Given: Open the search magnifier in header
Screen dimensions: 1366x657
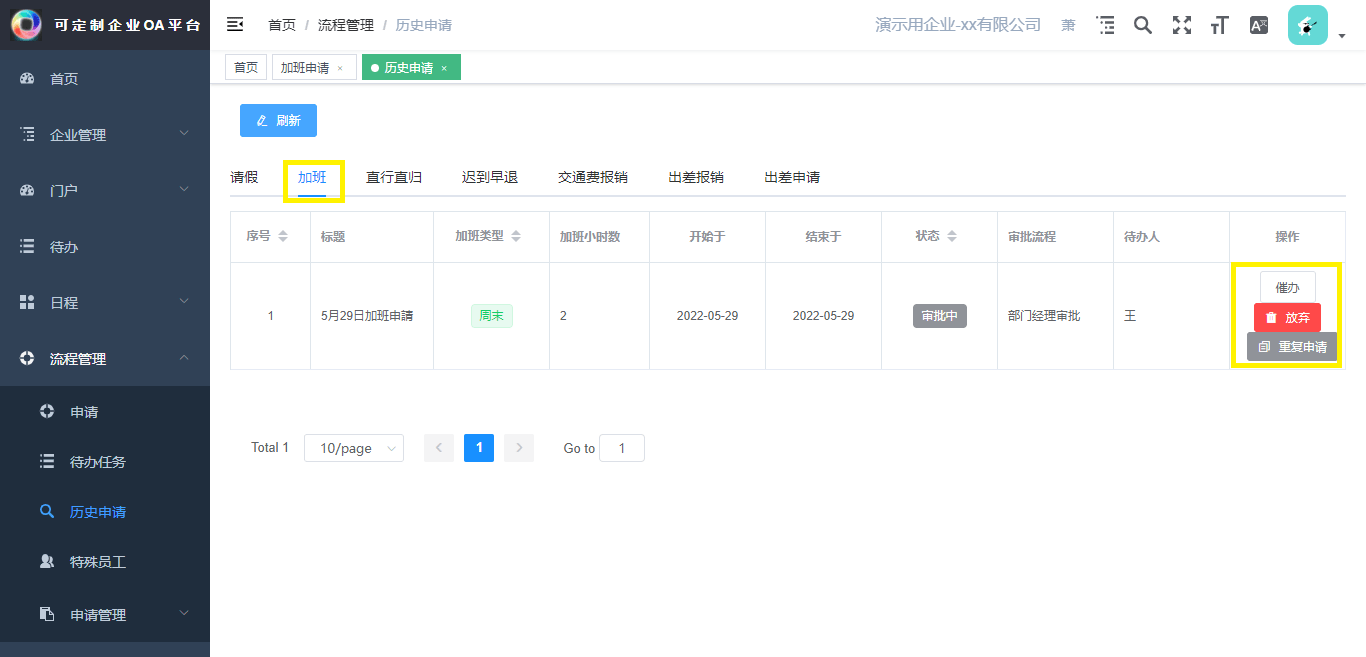Looking at the screenshot, I should tap(1143, 25).
